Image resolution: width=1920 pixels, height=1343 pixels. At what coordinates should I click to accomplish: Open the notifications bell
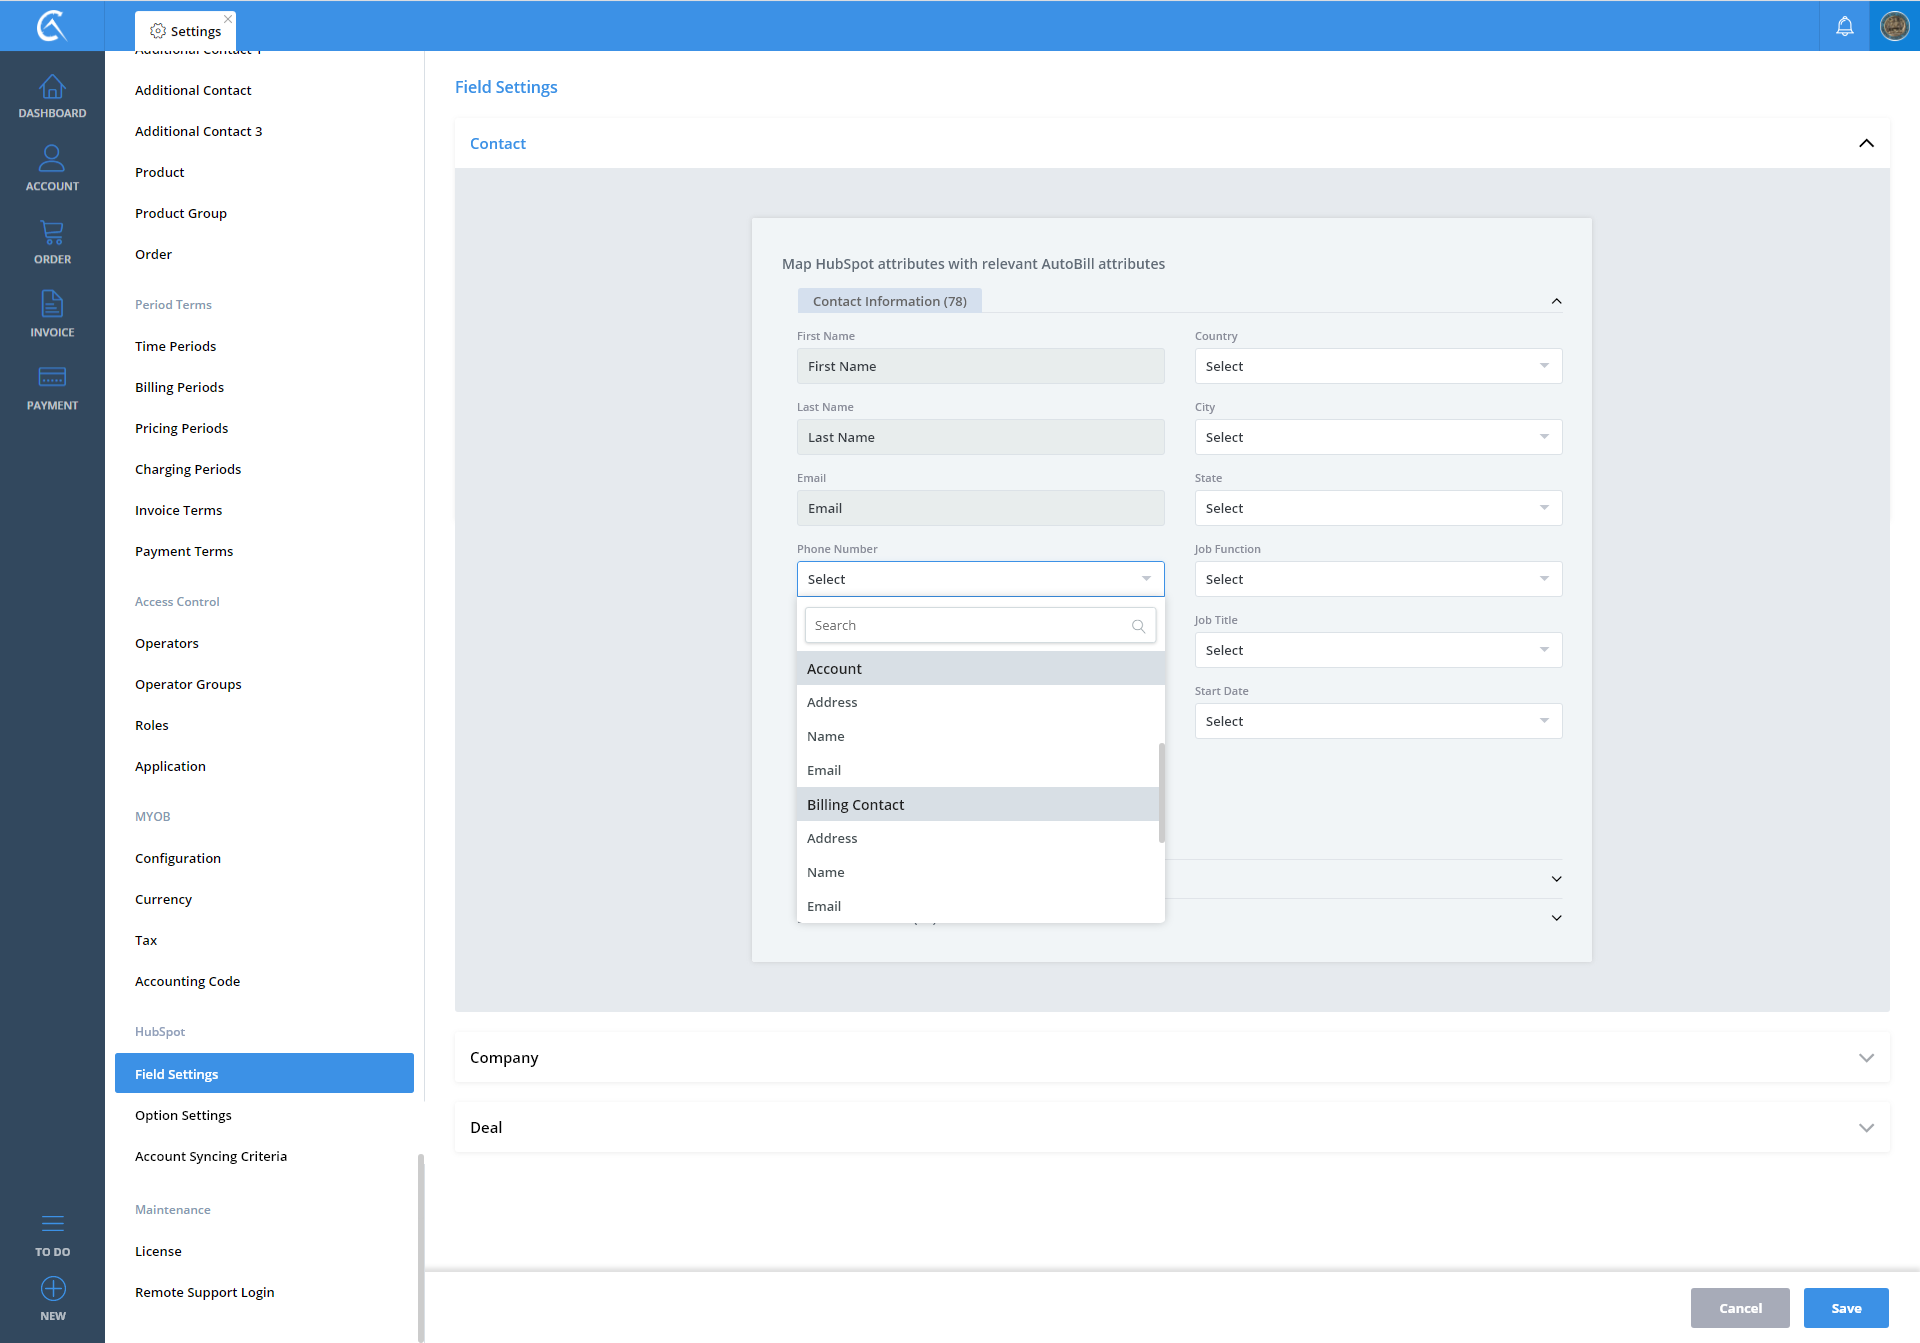click(1844, 26)
